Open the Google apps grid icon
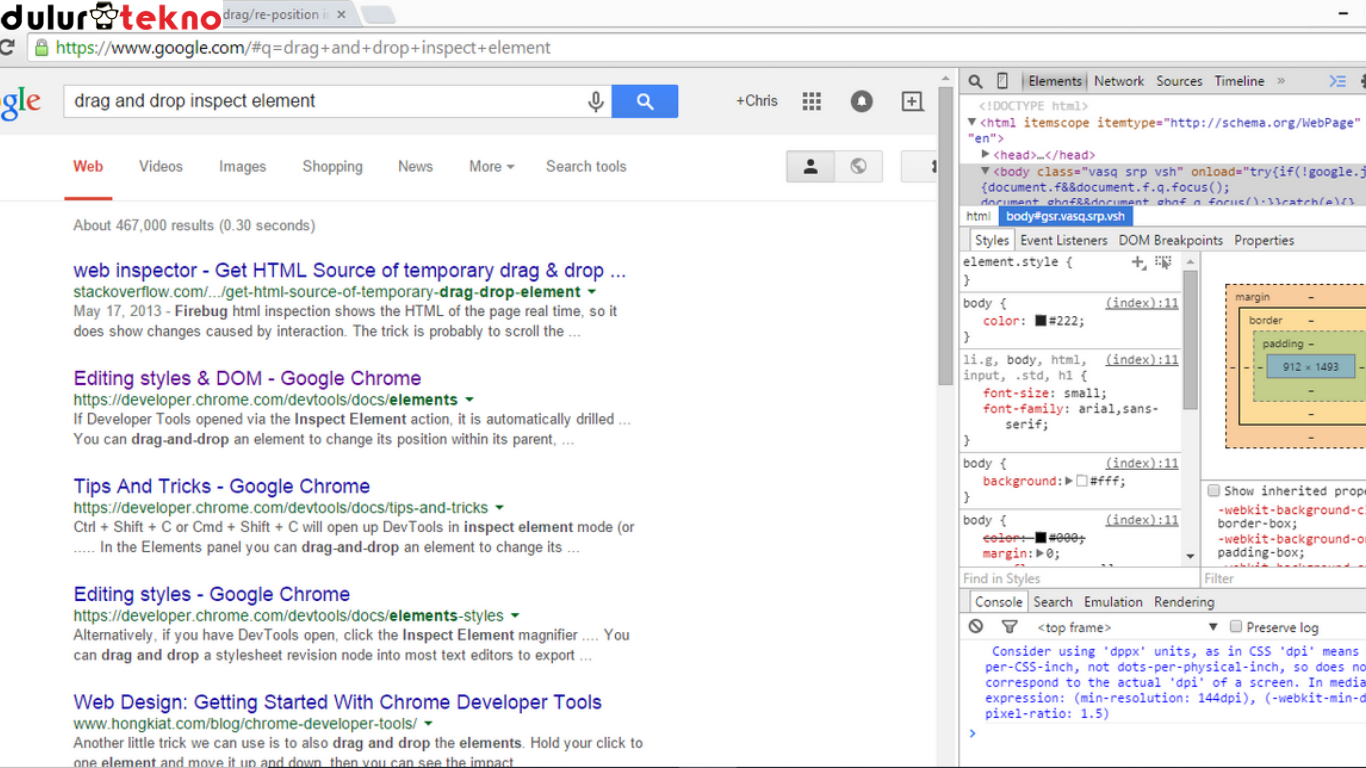1366x768 pixels. [x=812, y=101]
